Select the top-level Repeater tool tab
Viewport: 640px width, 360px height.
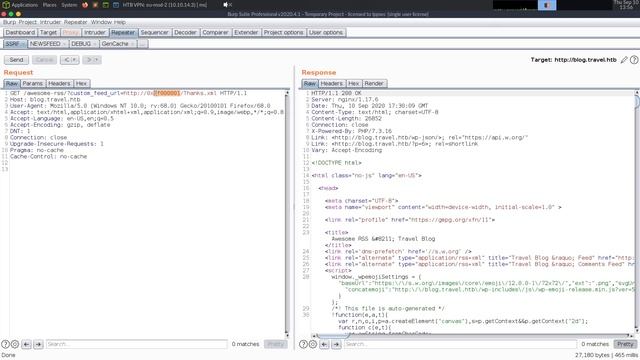click(123, 32)
